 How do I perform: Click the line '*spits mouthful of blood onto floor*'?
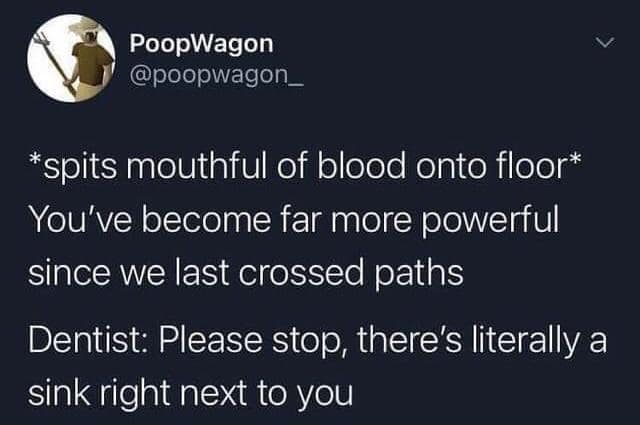(304, 167)
